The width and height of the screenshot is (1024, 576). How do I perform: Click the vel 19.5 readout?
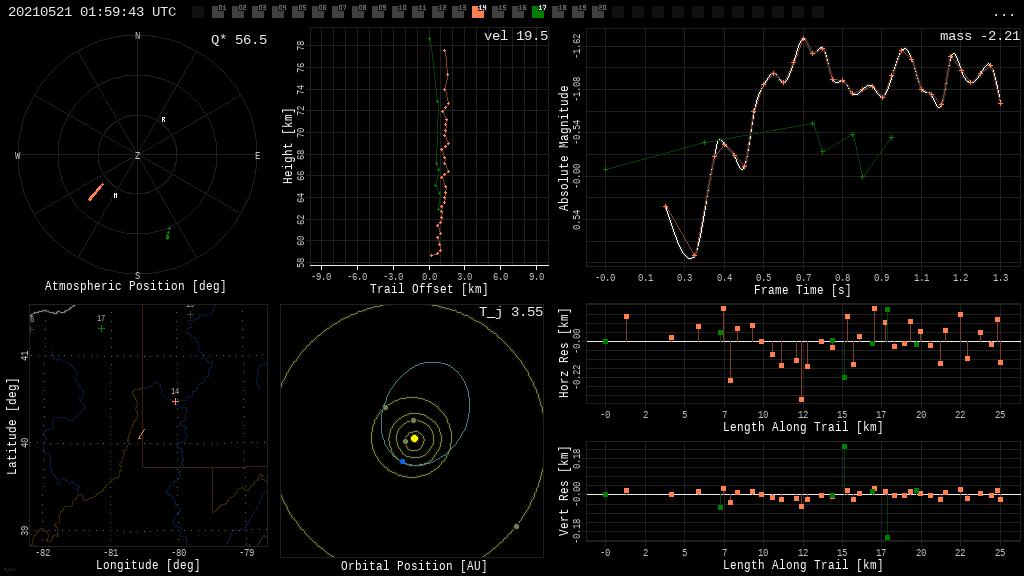click(515, 36)
